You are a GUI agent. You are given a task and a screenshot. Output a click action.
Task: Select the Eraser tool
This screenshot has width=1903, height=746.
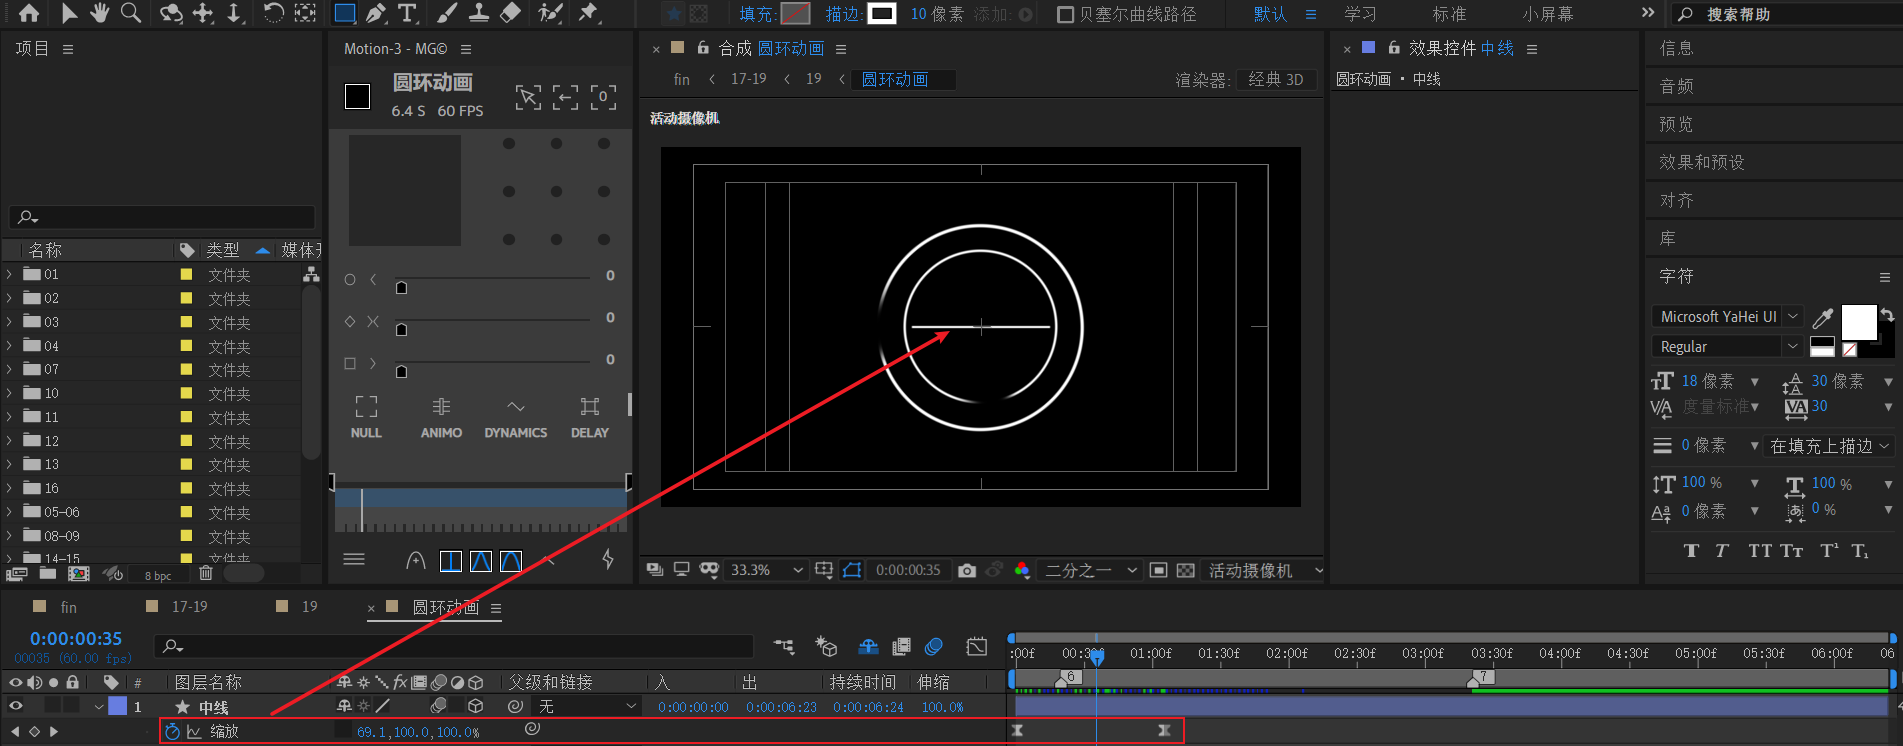coord(510,13)
